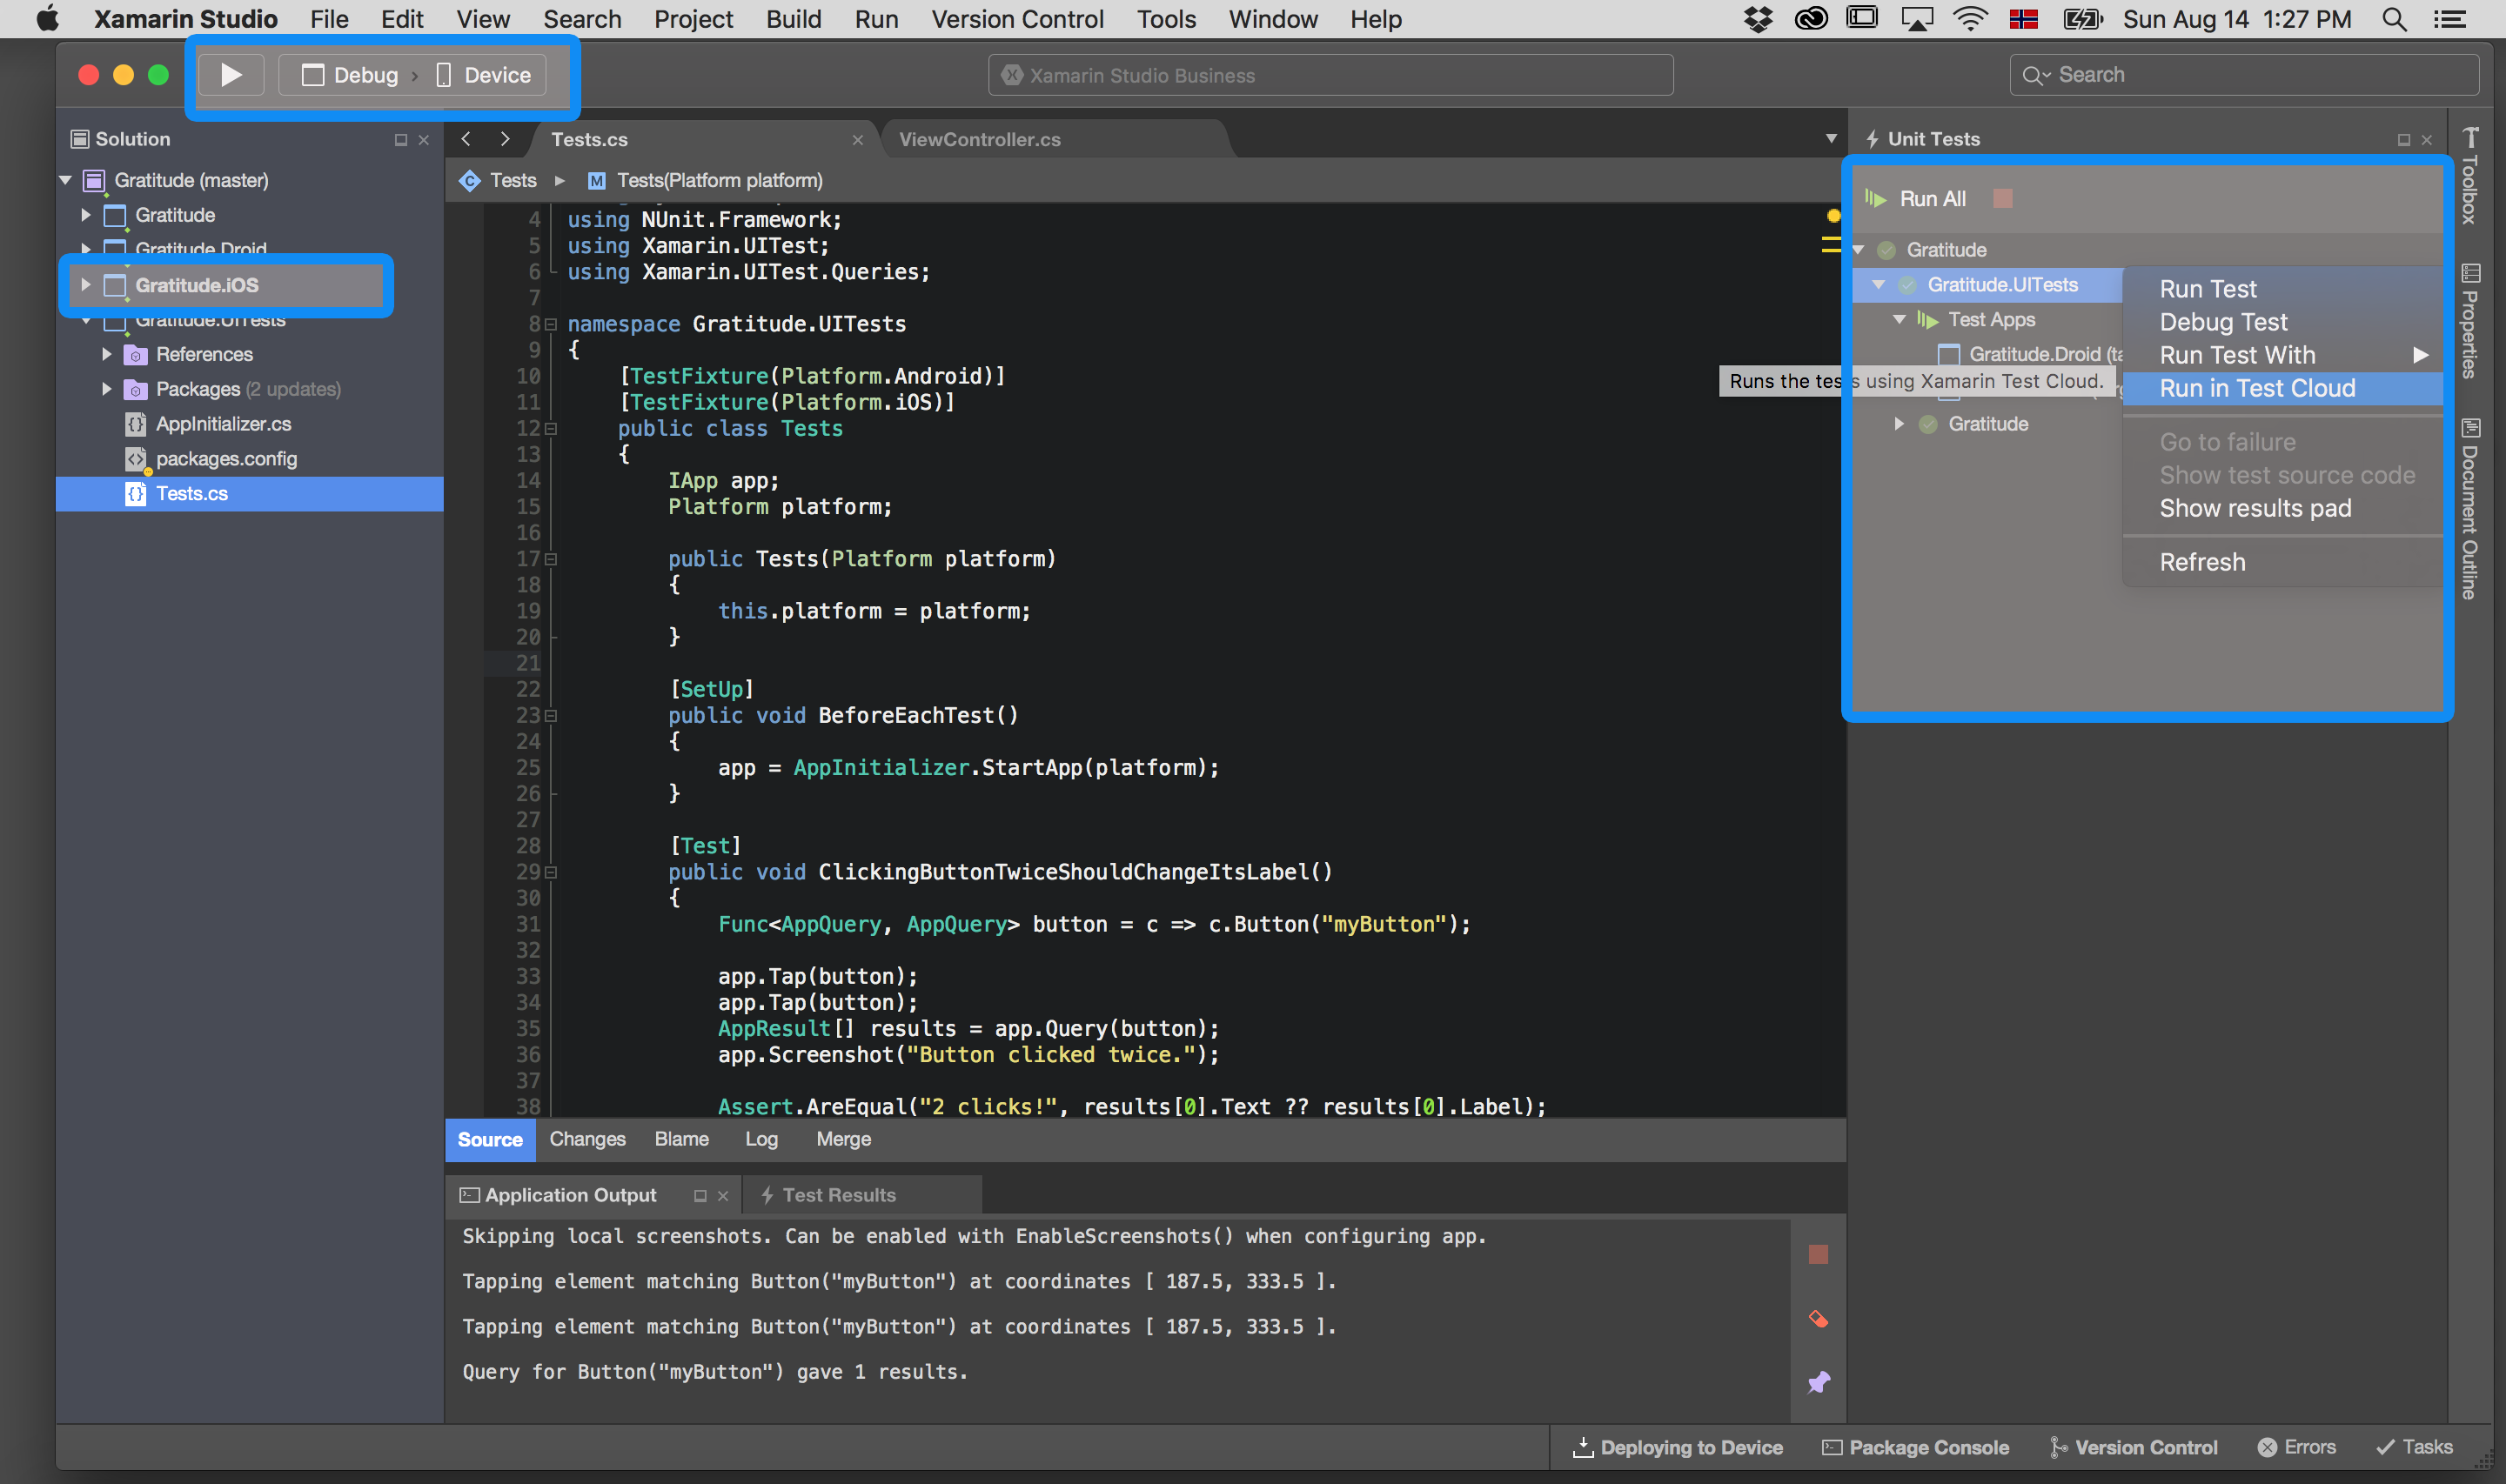Viewport: 2506px width, 1484px height.
Task: Switch to the Merge view tab
Action: 843,1139
